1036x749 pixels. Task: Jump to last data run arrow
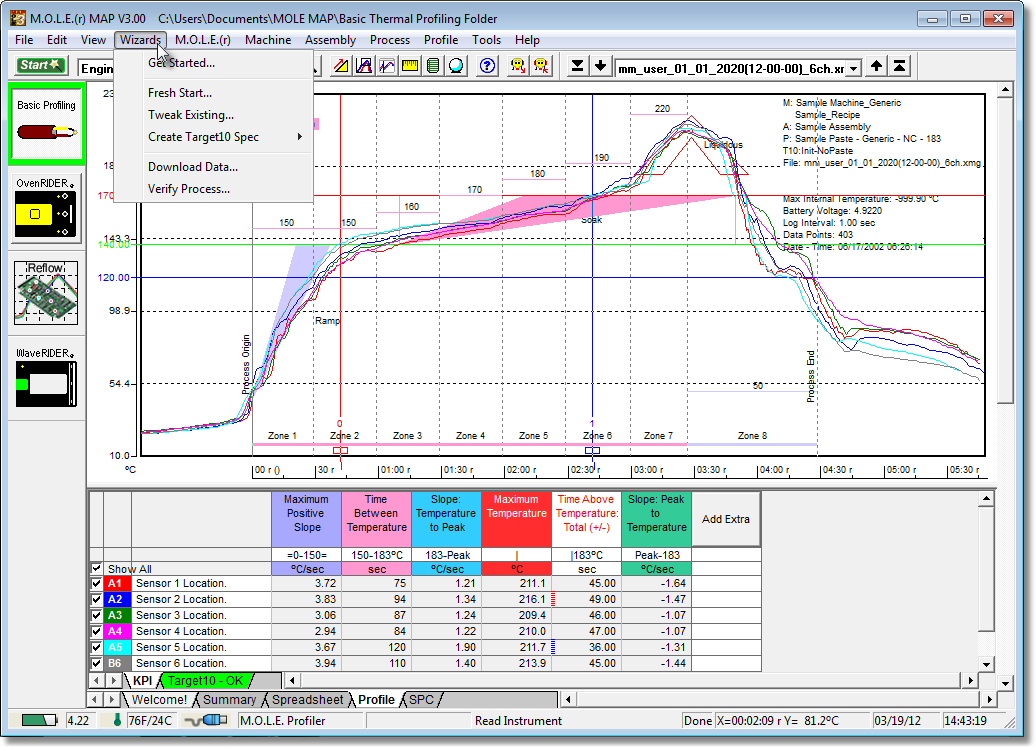(x=577, y=66)
